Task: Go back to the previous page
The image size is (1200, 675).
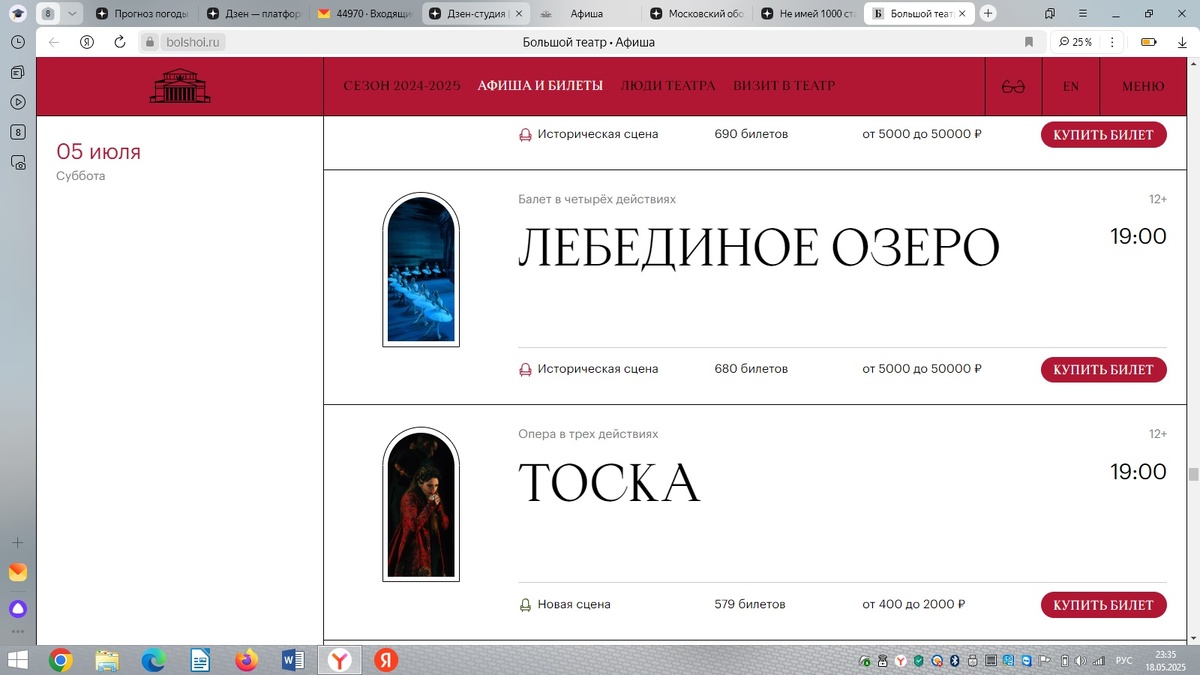Action: (x=54, y=42)
